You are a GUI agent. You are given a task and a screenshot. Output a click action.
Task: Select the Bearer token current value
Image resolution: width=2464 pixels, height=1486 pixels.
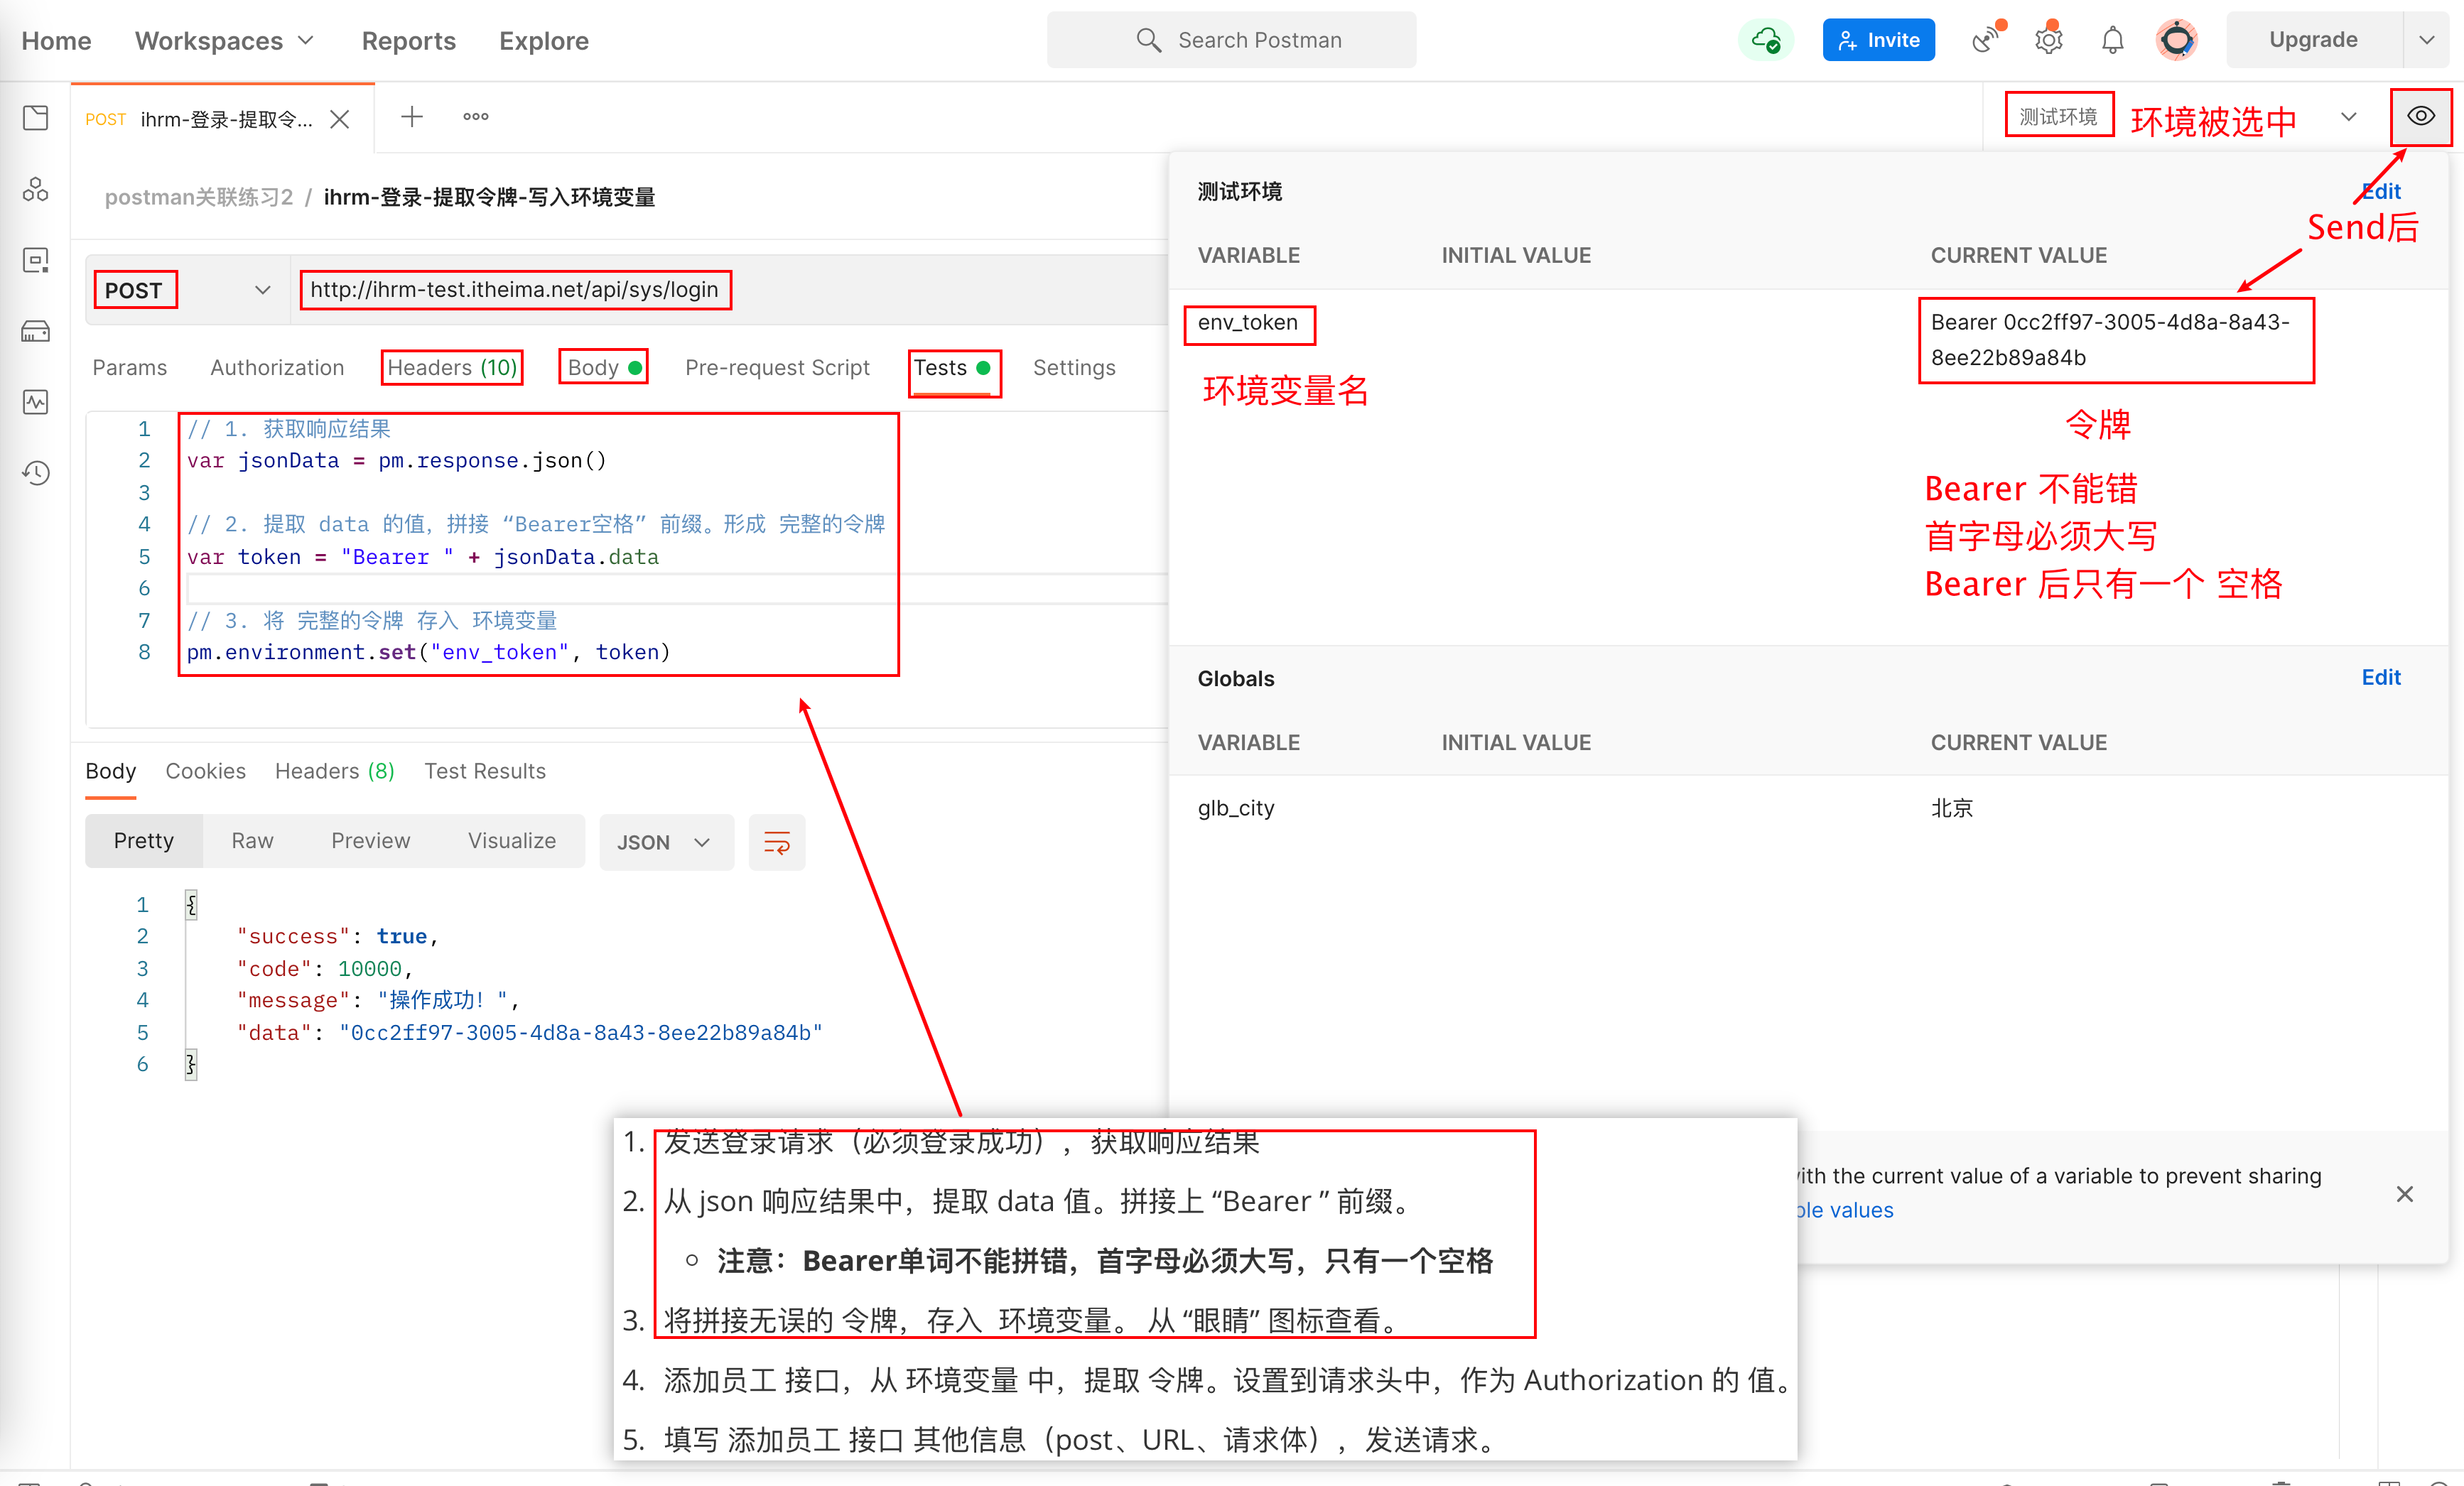(2110, 340)
